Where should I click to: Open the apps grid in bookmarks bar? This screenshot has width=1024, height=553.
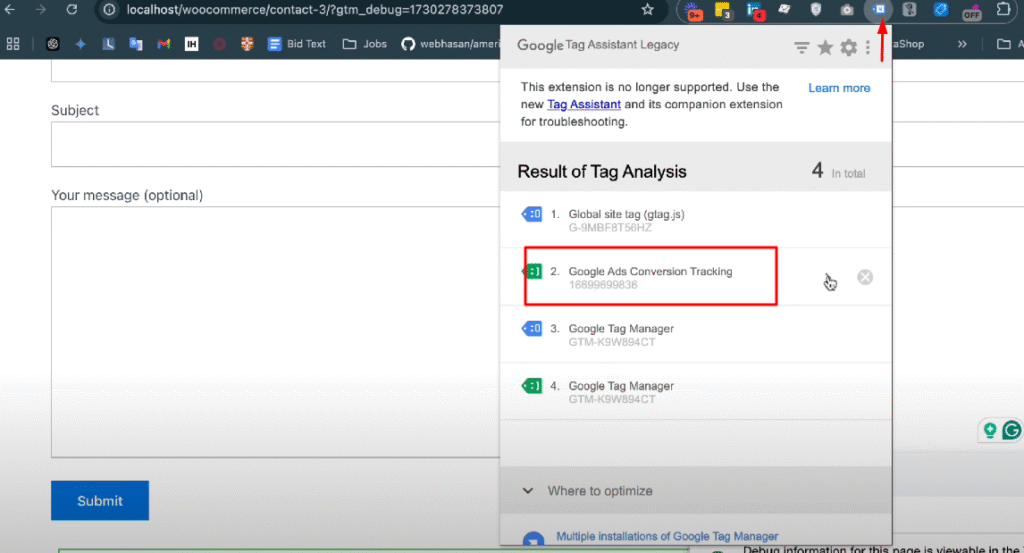[x=12, y=44]
